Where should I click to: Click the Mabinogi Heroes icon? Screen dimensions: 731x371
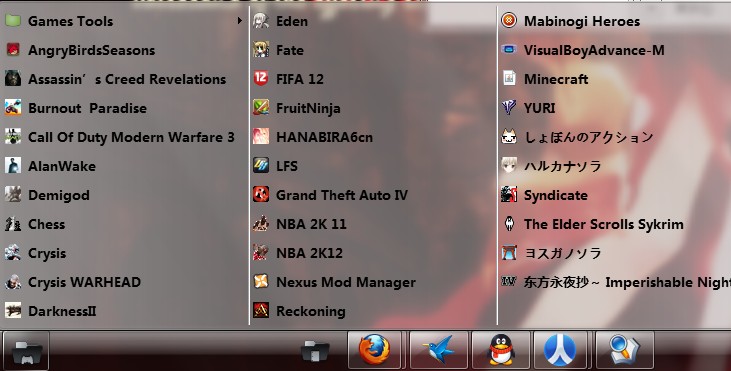509,21
